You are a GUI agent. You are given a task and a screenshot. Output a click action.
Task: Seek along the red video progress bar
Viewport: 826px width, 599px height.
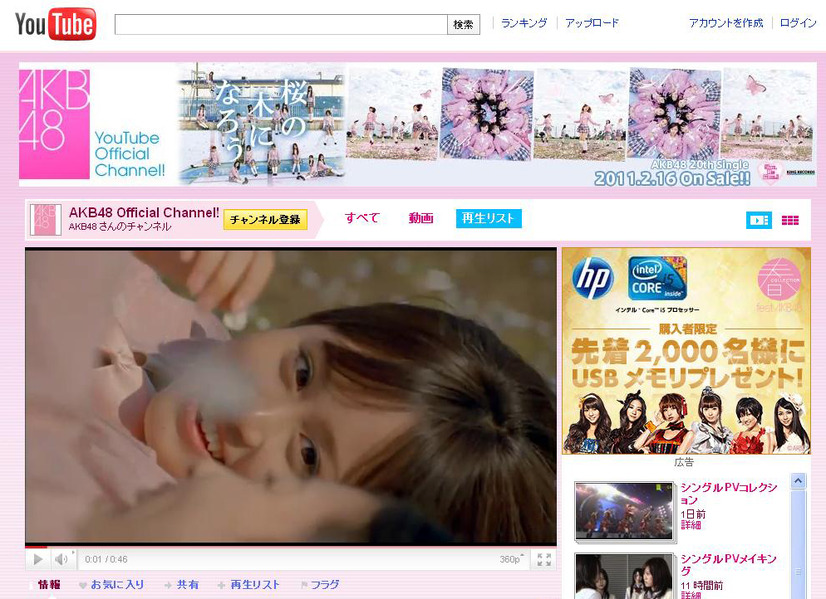pyautogui.click(x=291, y=547)
